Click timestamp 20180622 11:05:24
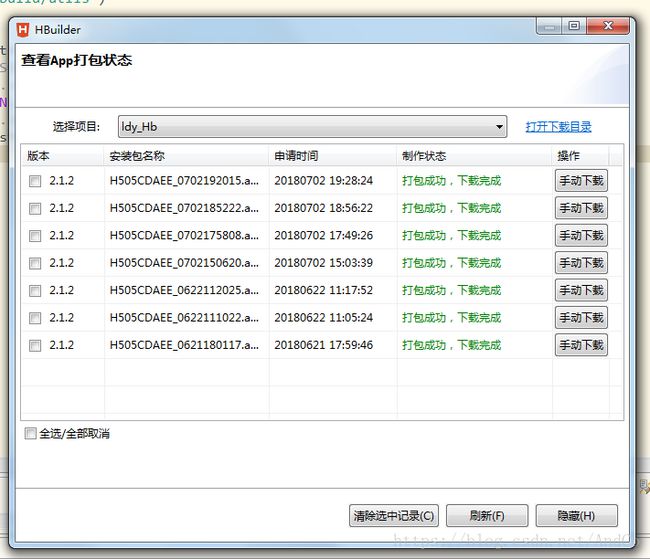650x559 pixels. click(323, 317)
